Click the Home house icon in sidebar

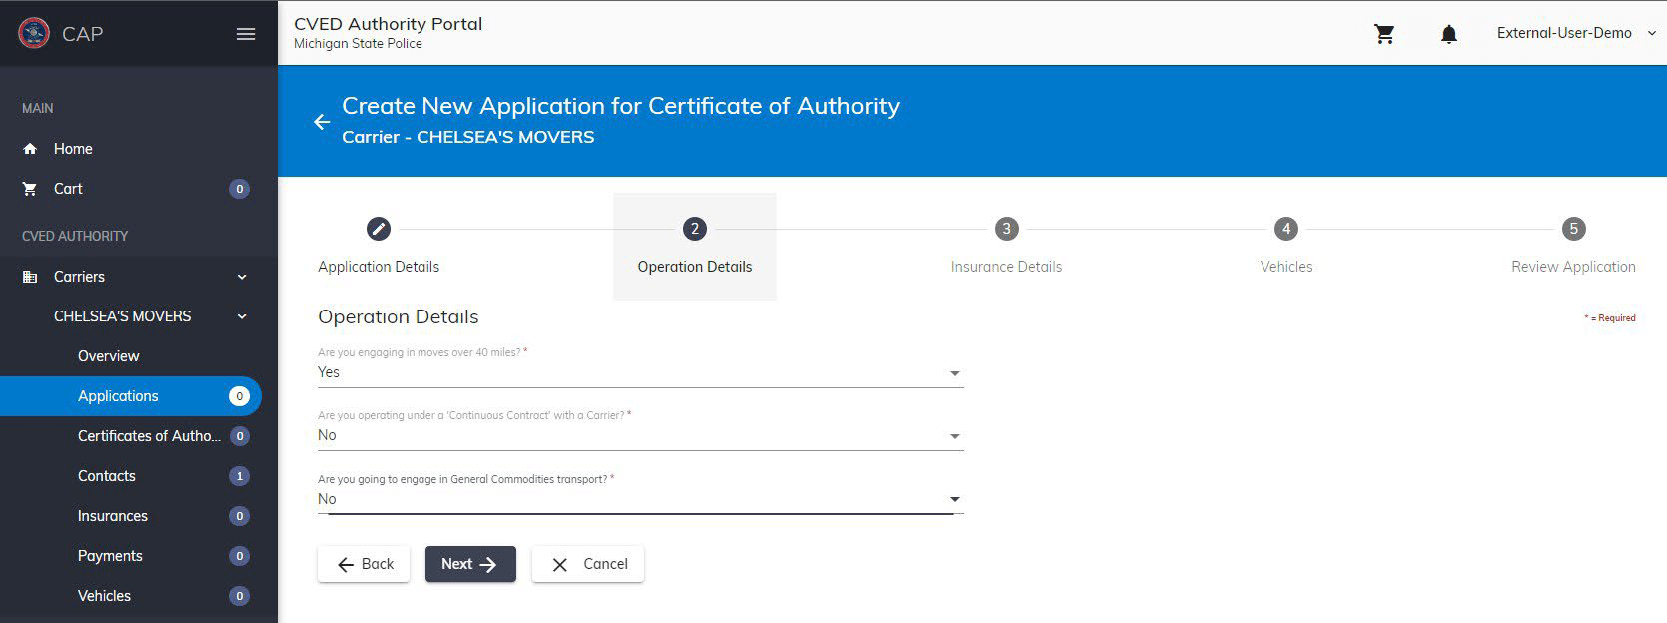(30, 149)
